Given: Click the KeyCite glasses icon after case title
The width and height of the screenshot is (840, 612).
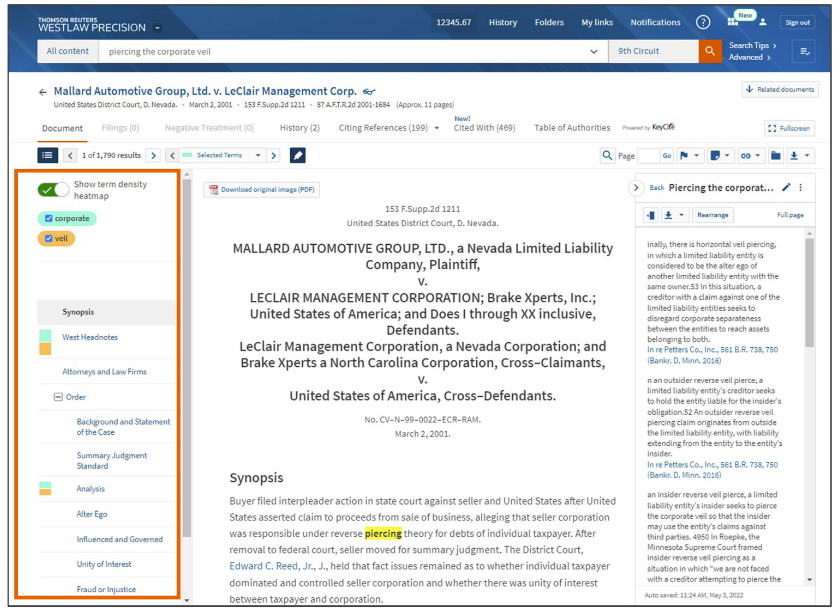Looking at the screenshot, I should 369,92.
